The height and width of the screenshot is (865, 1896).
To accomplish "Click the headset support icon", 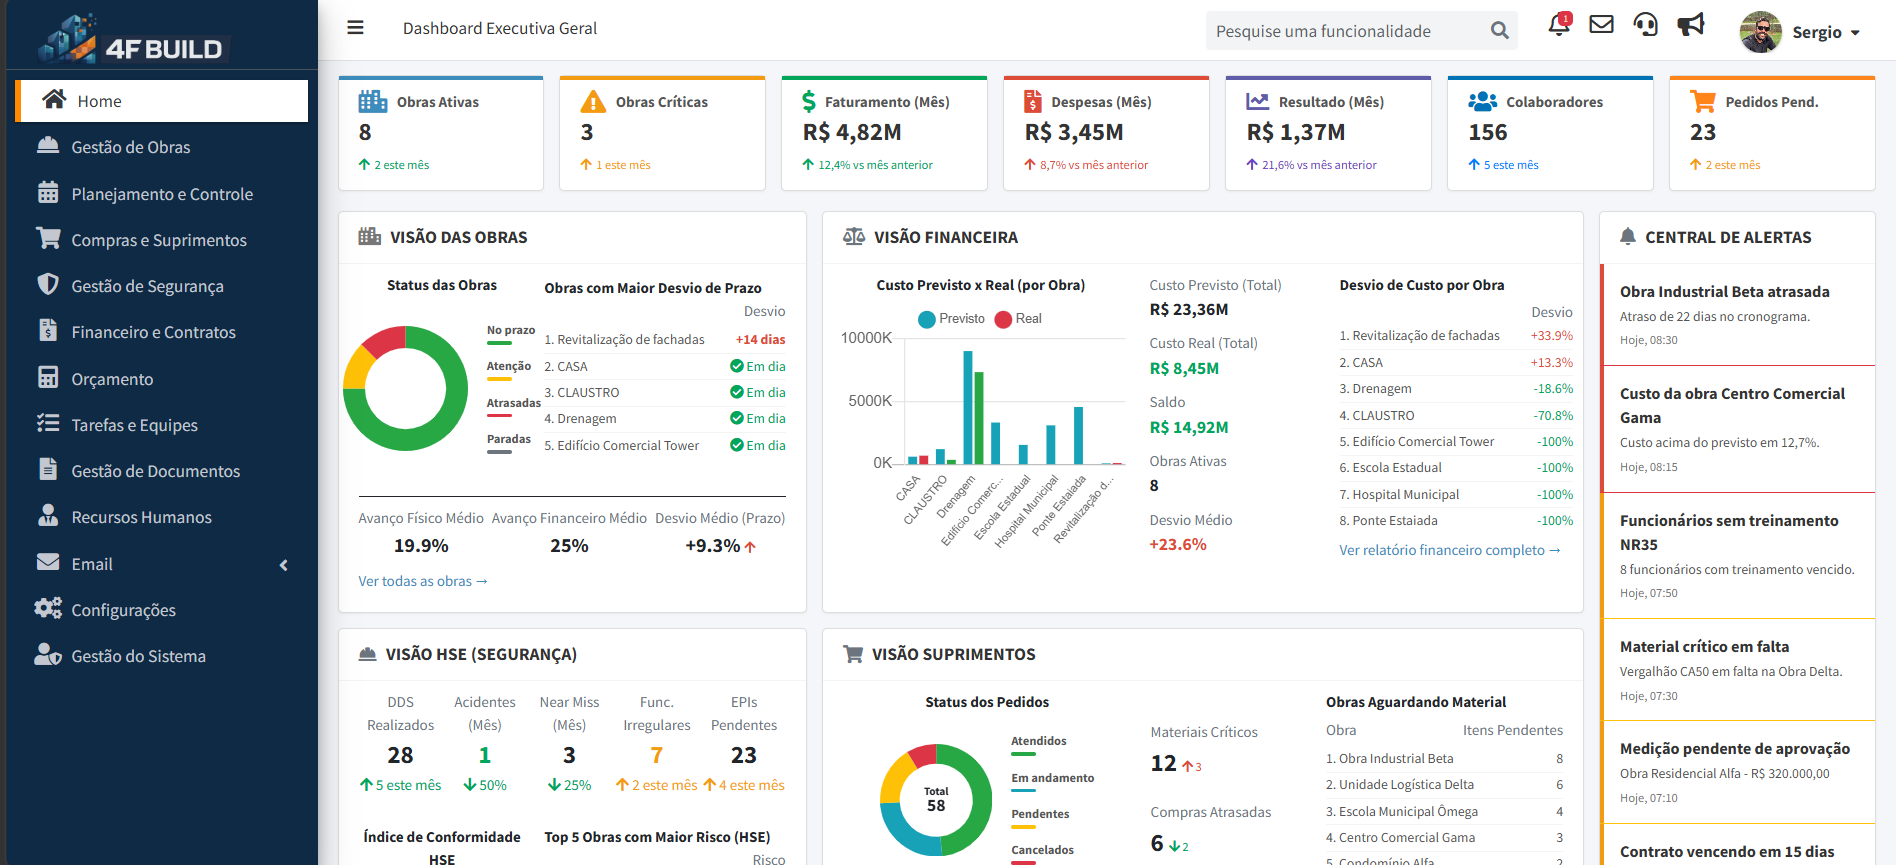I will click(1645, 24).
